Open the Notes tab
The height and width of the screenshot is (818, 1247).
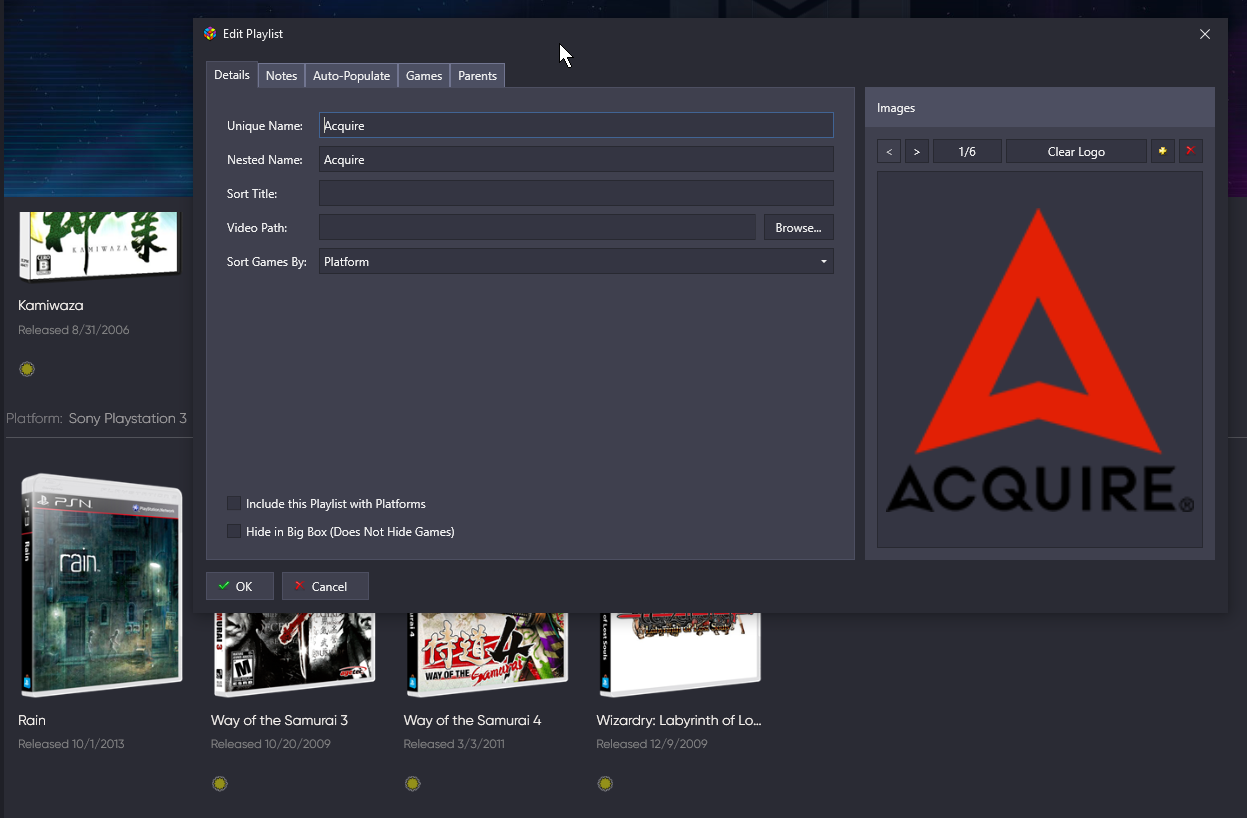281,76
